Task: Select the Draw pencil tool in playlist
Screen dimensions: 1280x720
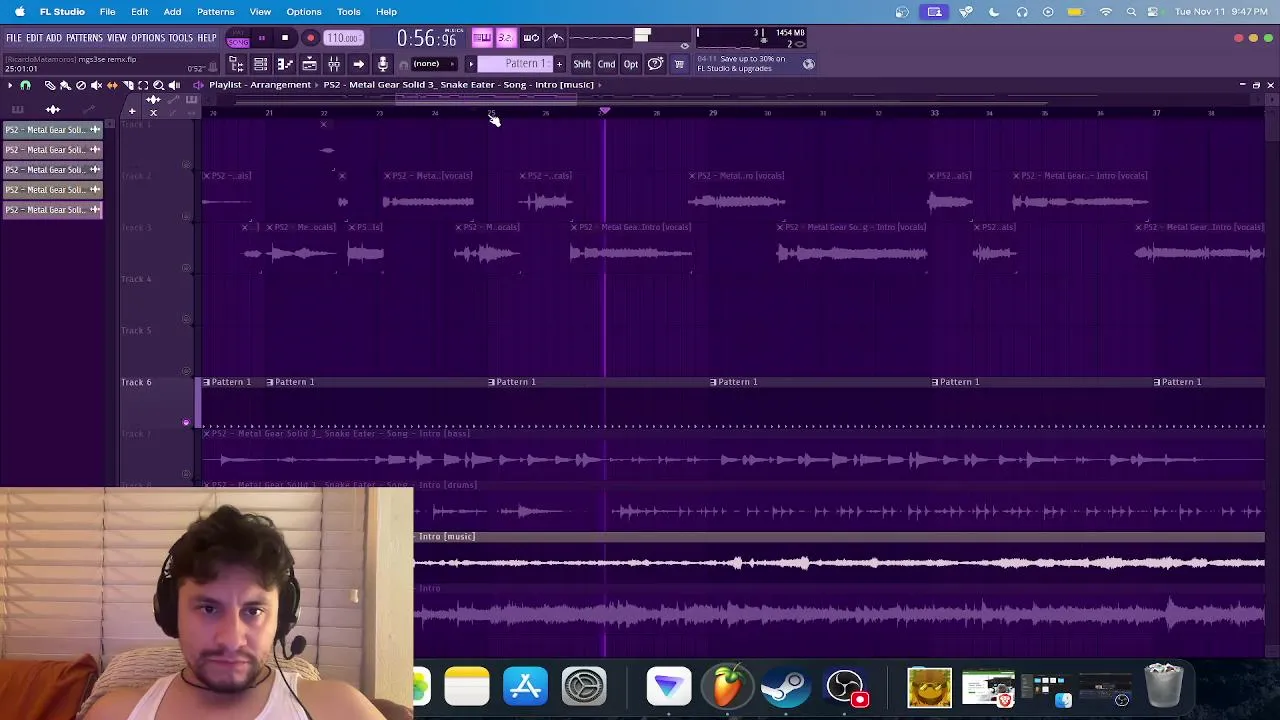Action: pos(49,85)
